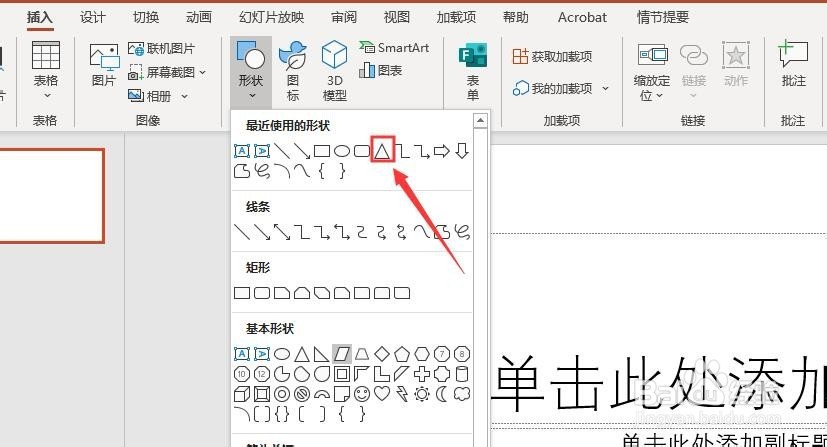The image size is (827, 447).
Task: Select first plain rectangle under 矩形 section
Action: (x=242, y=293)
